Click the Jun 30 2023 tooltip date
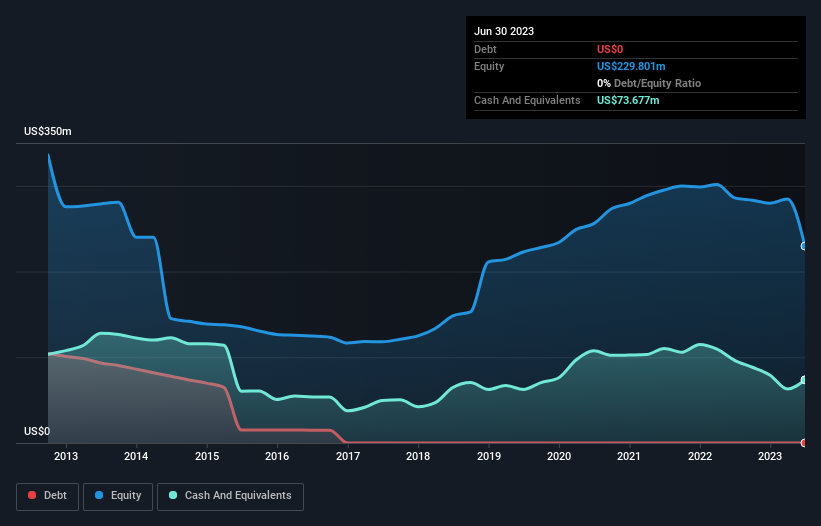 pos(504,31)
